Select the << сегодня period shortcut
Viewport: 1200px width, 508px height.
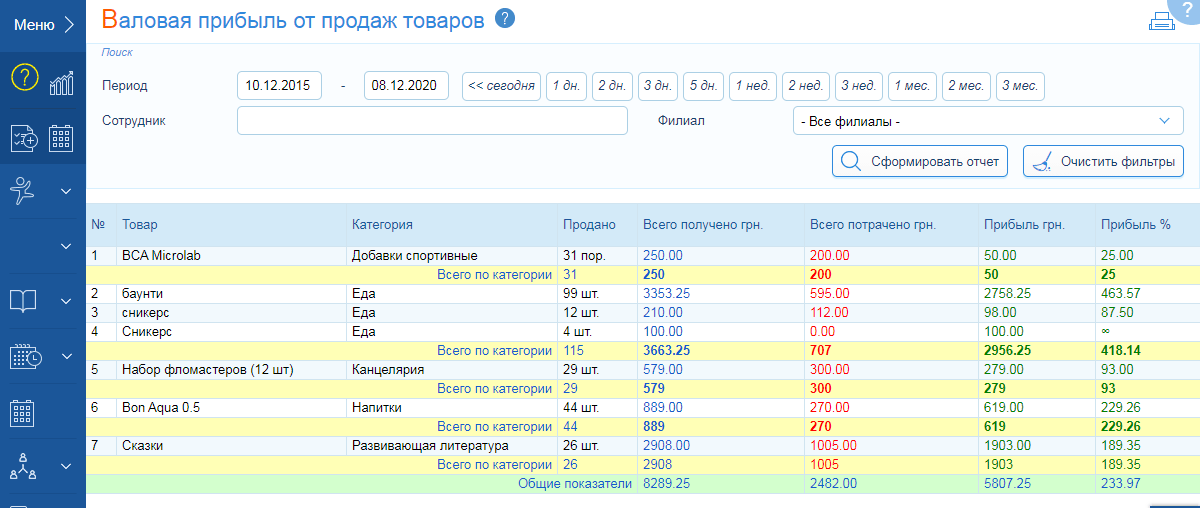[501, 86]
